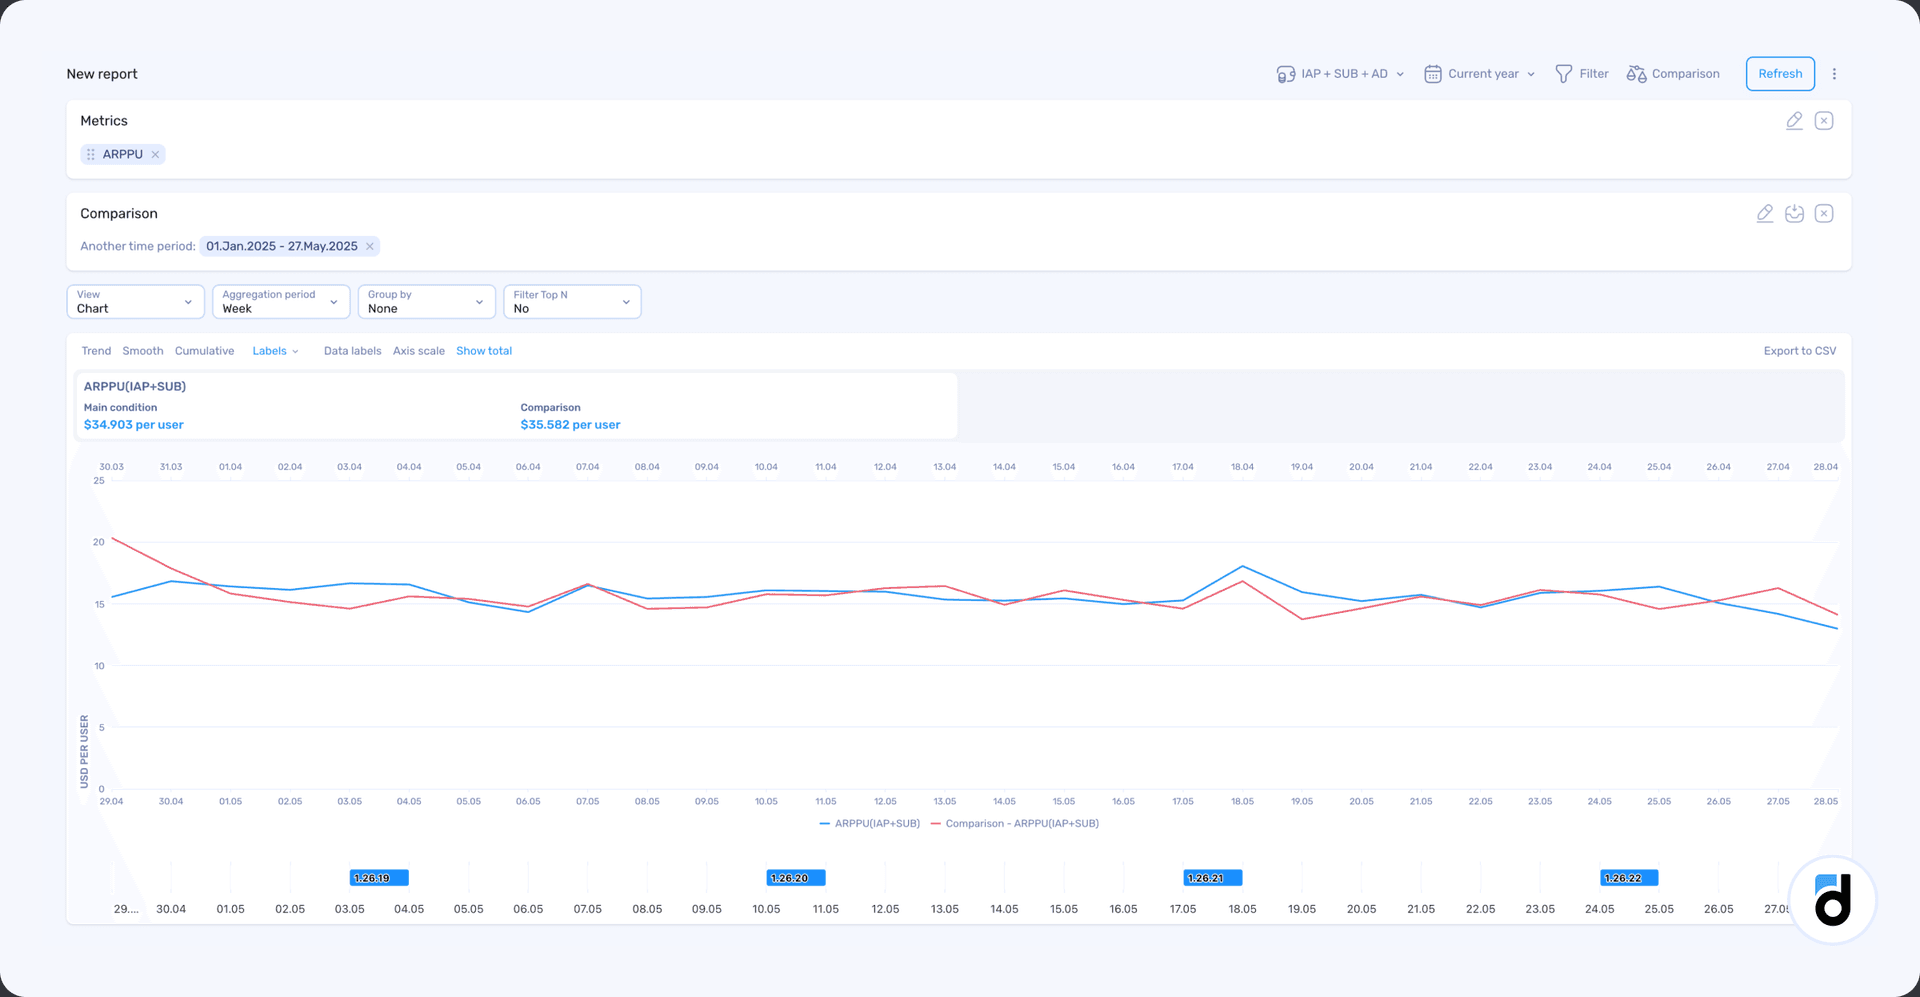1920x997 pixels.
Task: Edit the Metrics section with pencil icon
Action: pos(1794,121)
